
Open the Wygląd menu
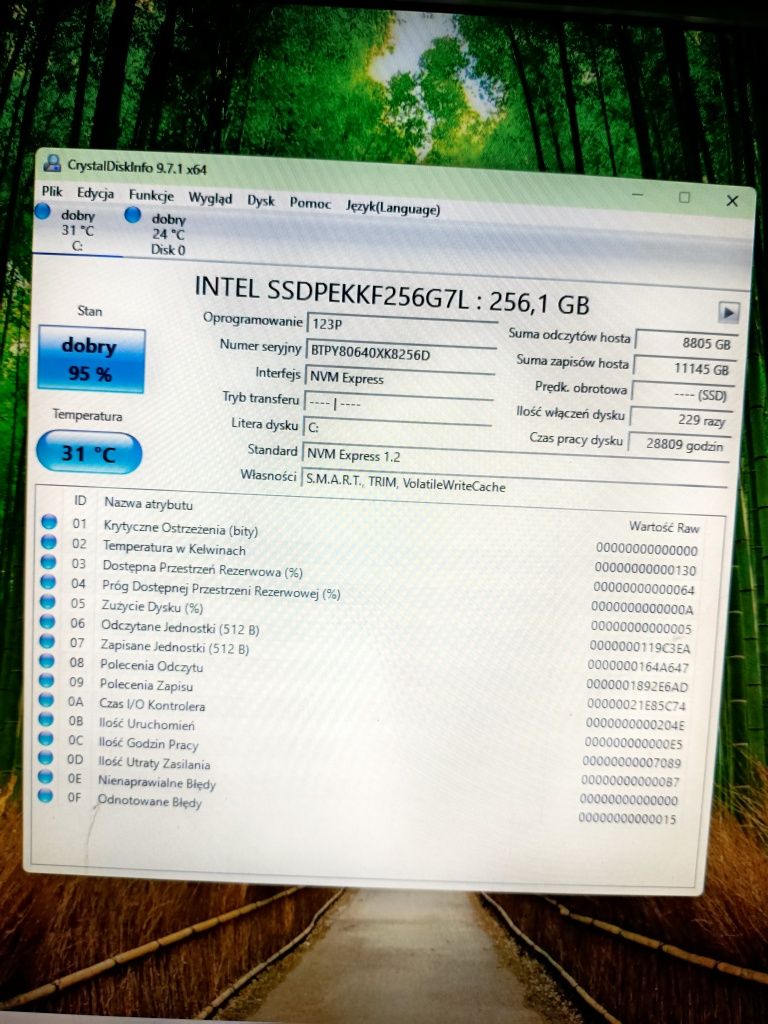coord(210,198)
